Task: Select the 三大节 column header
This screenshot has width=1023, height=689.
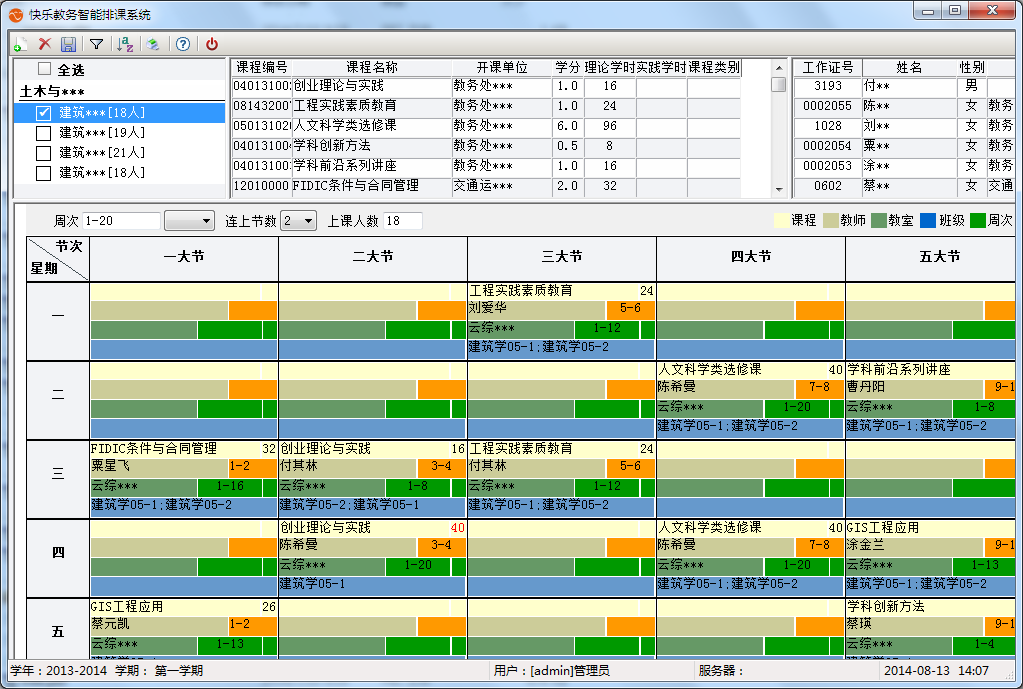Action: click(561, 257)
